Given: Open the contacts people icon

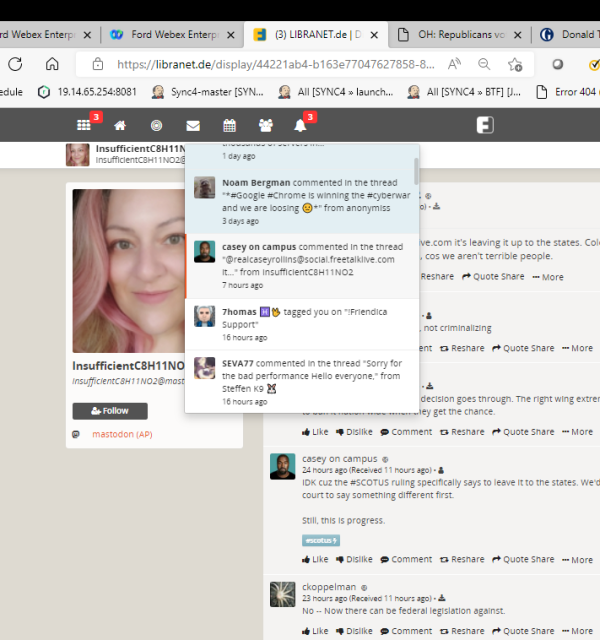Looking at the screenshot, I should [x=265, y=126].
